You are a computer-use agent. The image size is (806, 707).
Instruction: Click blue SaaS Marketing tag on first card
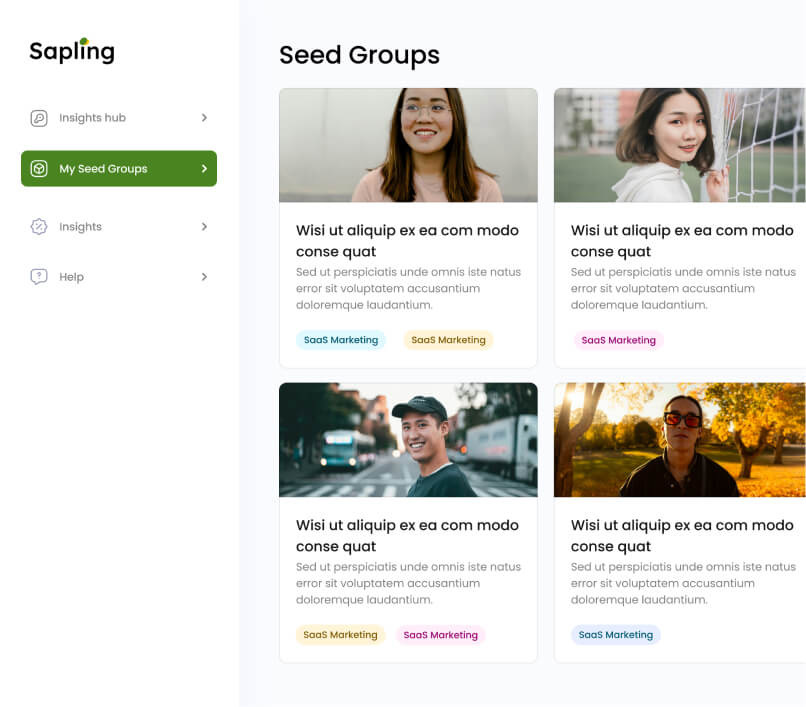pyautogui.click(x=341, y=340)
